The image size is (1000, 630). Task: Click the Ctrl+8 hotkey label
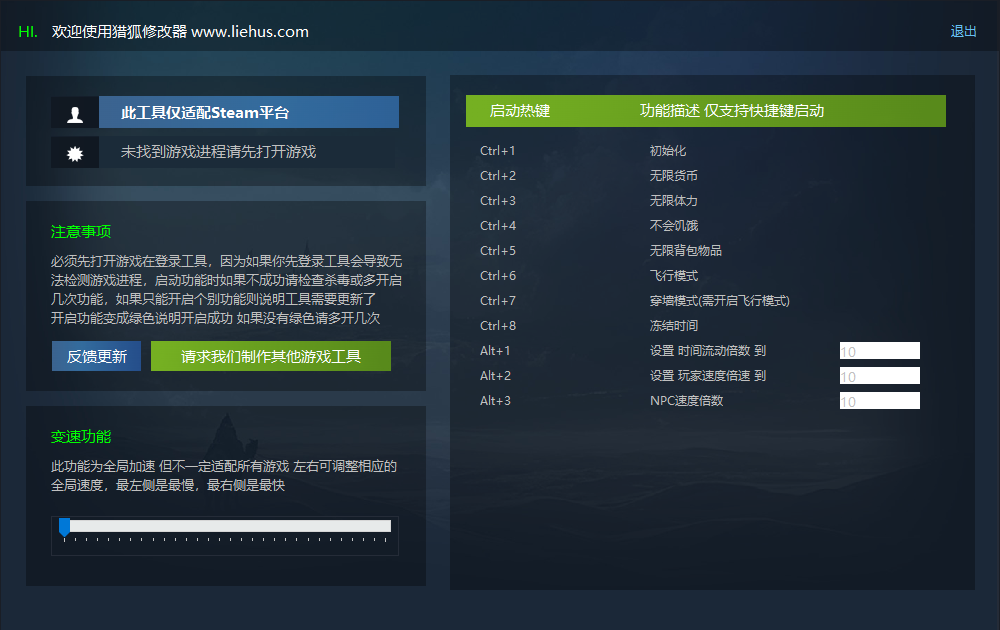(x=498, y=326)
